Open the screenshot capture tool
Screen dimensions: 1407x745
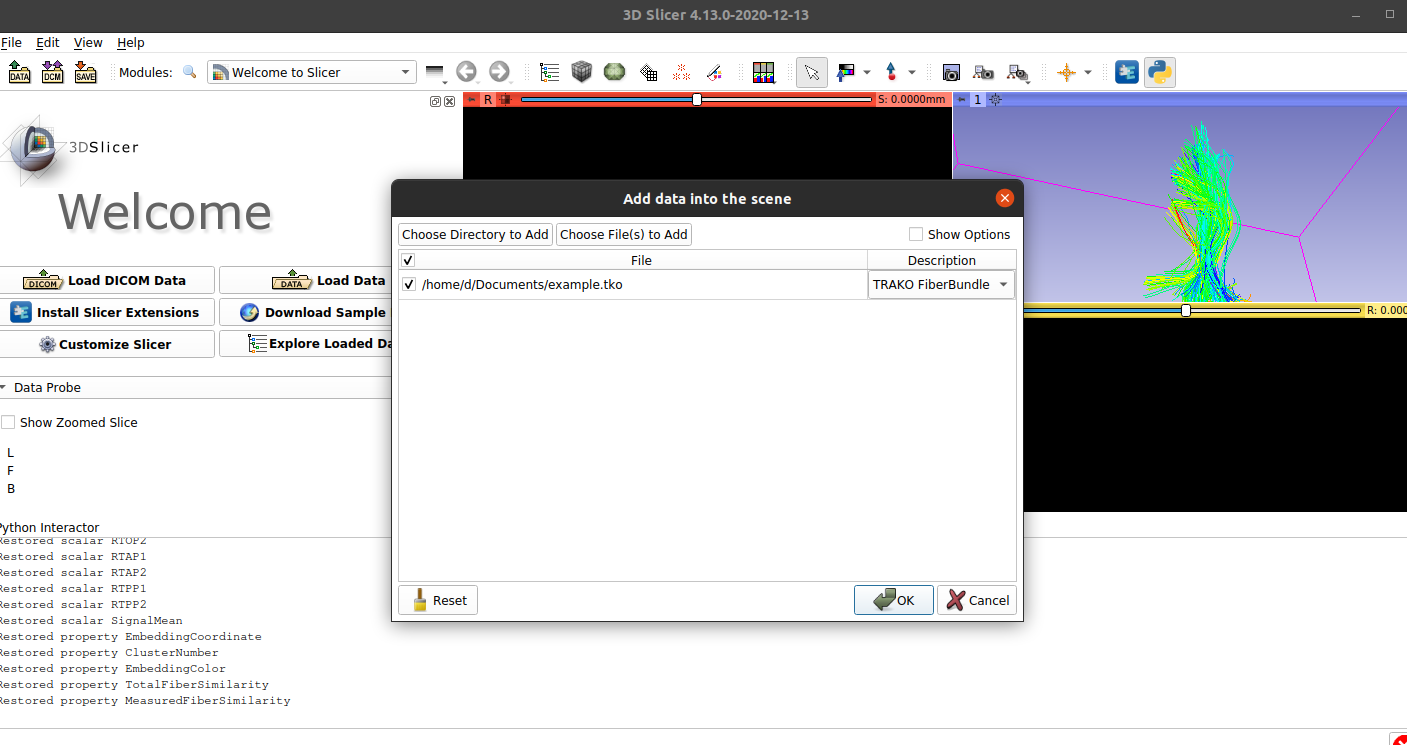(951, 72)
